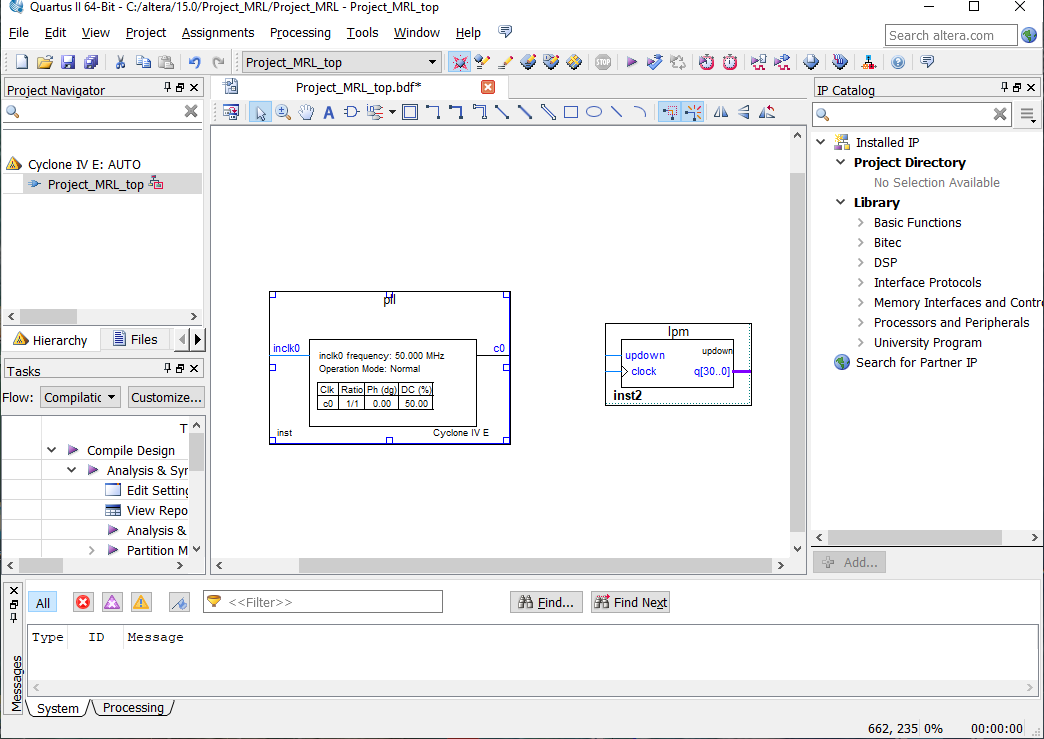This screenshot has height=739, width=1044.
Task: Select the Oval drawing tool
Action: (594, 112)
